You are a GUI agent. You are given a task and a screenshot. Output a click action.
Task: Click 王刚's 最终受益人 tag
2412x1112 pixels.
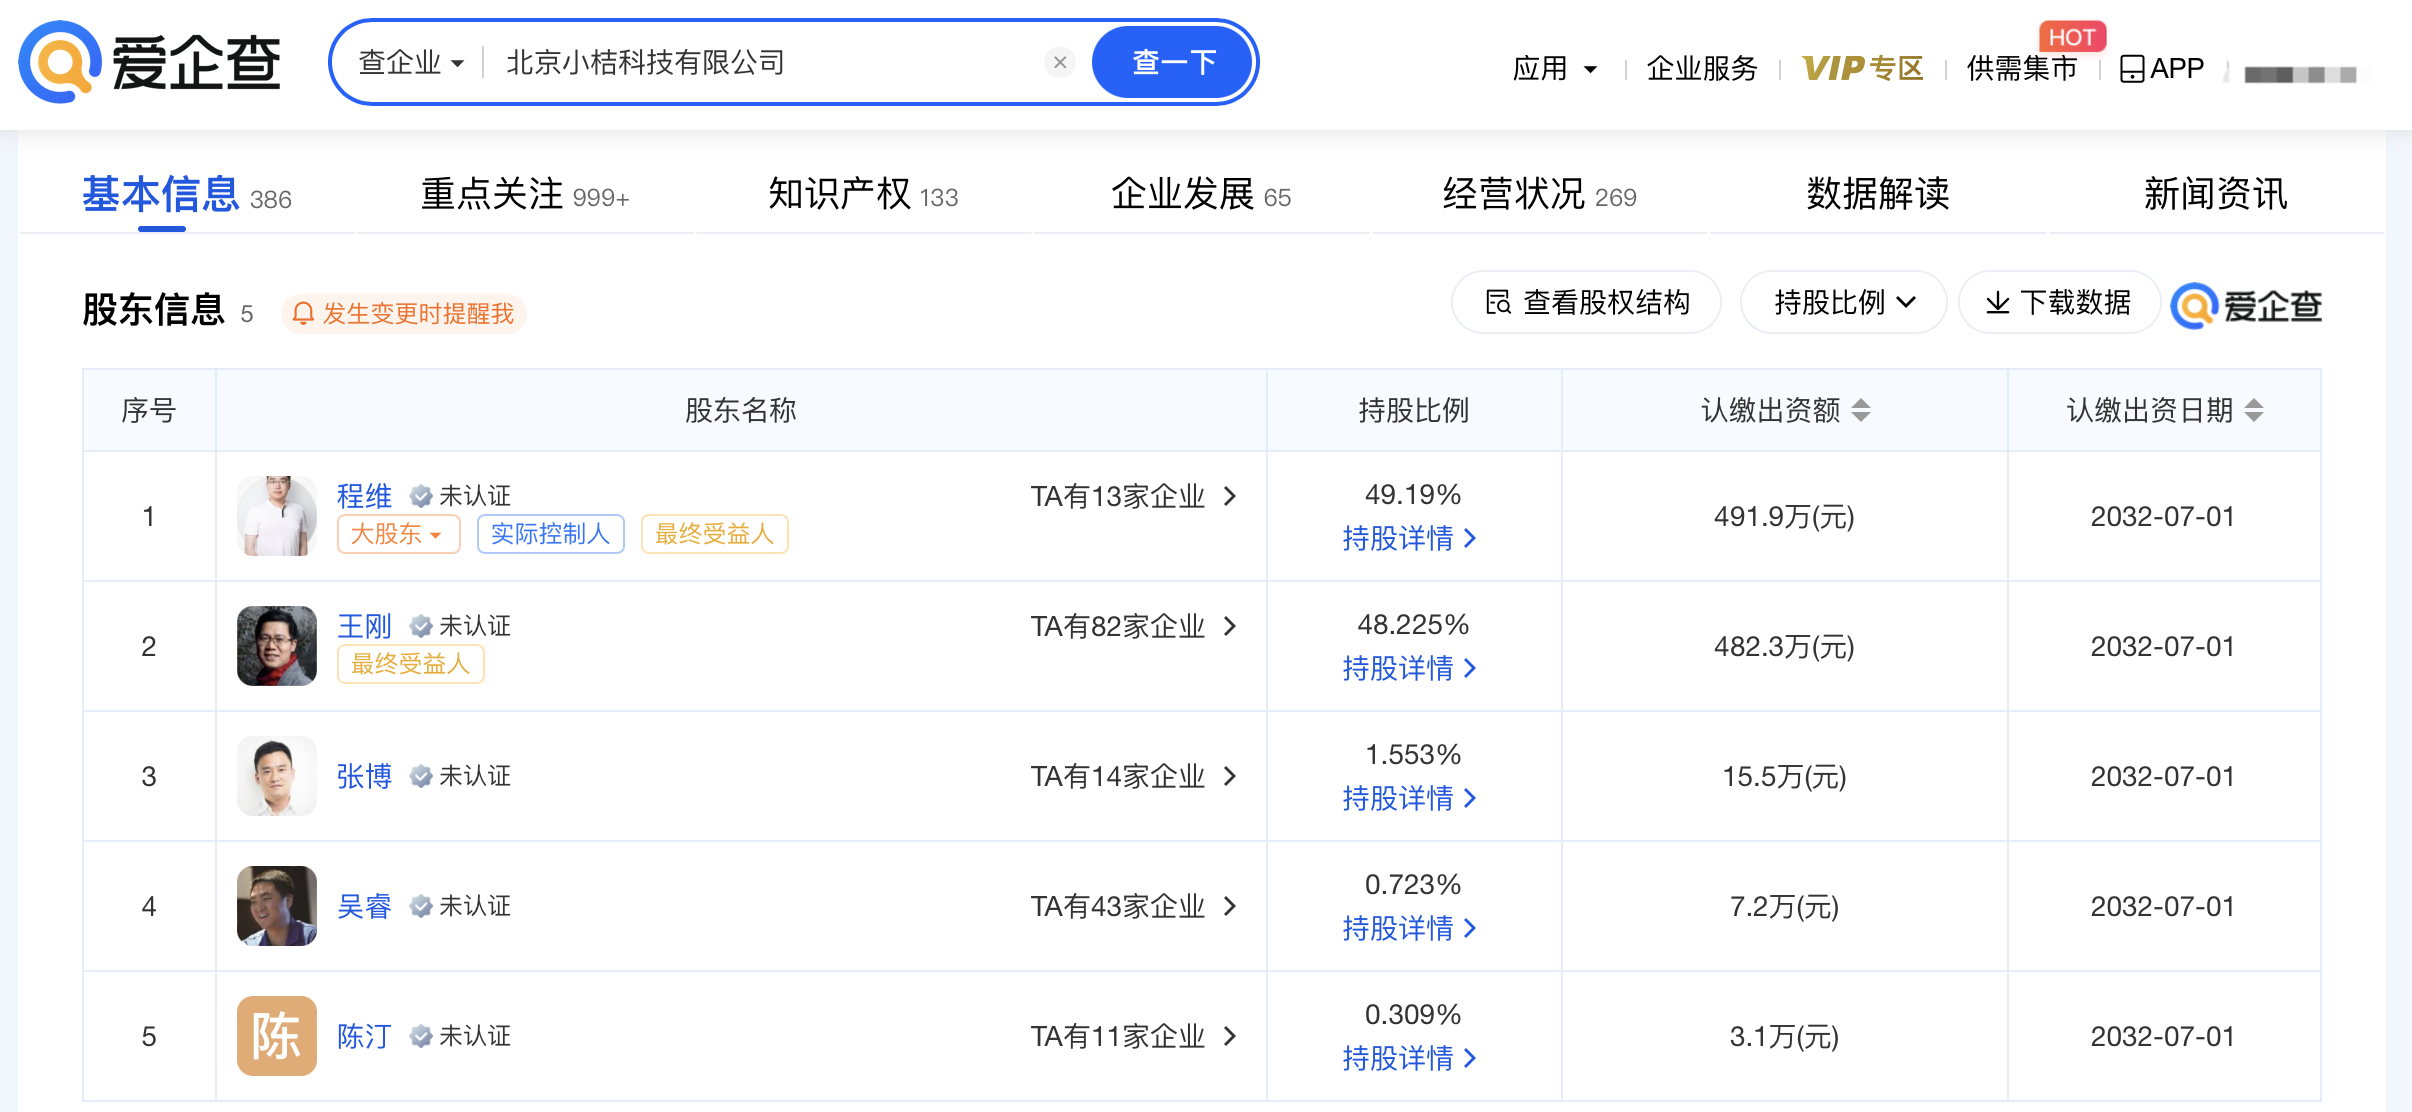411,664
